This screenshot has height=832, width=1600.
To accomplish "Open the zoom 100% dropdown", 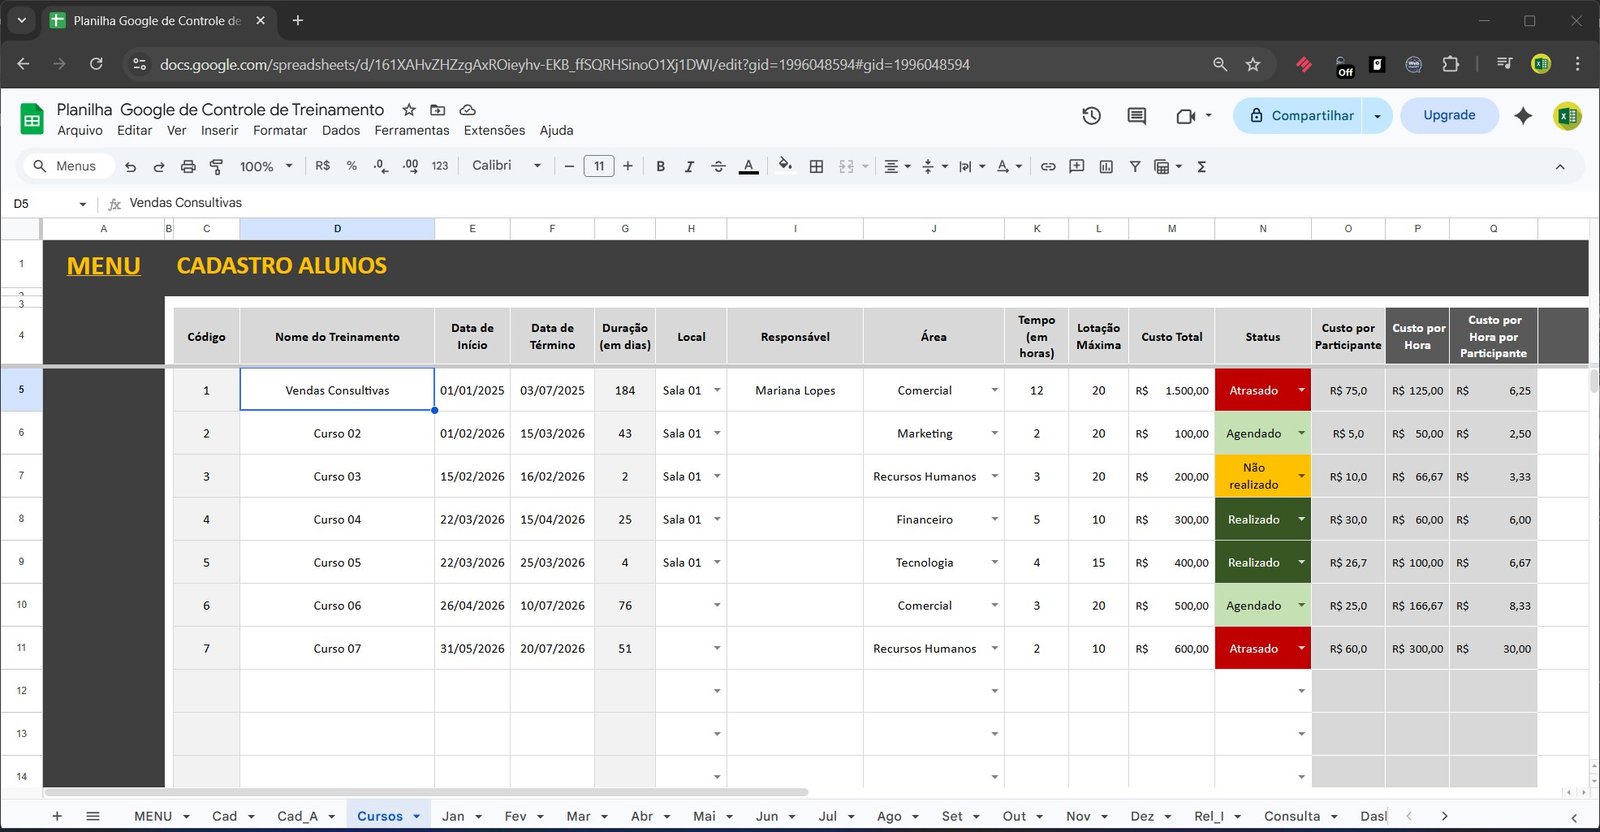I will (266, 167).
